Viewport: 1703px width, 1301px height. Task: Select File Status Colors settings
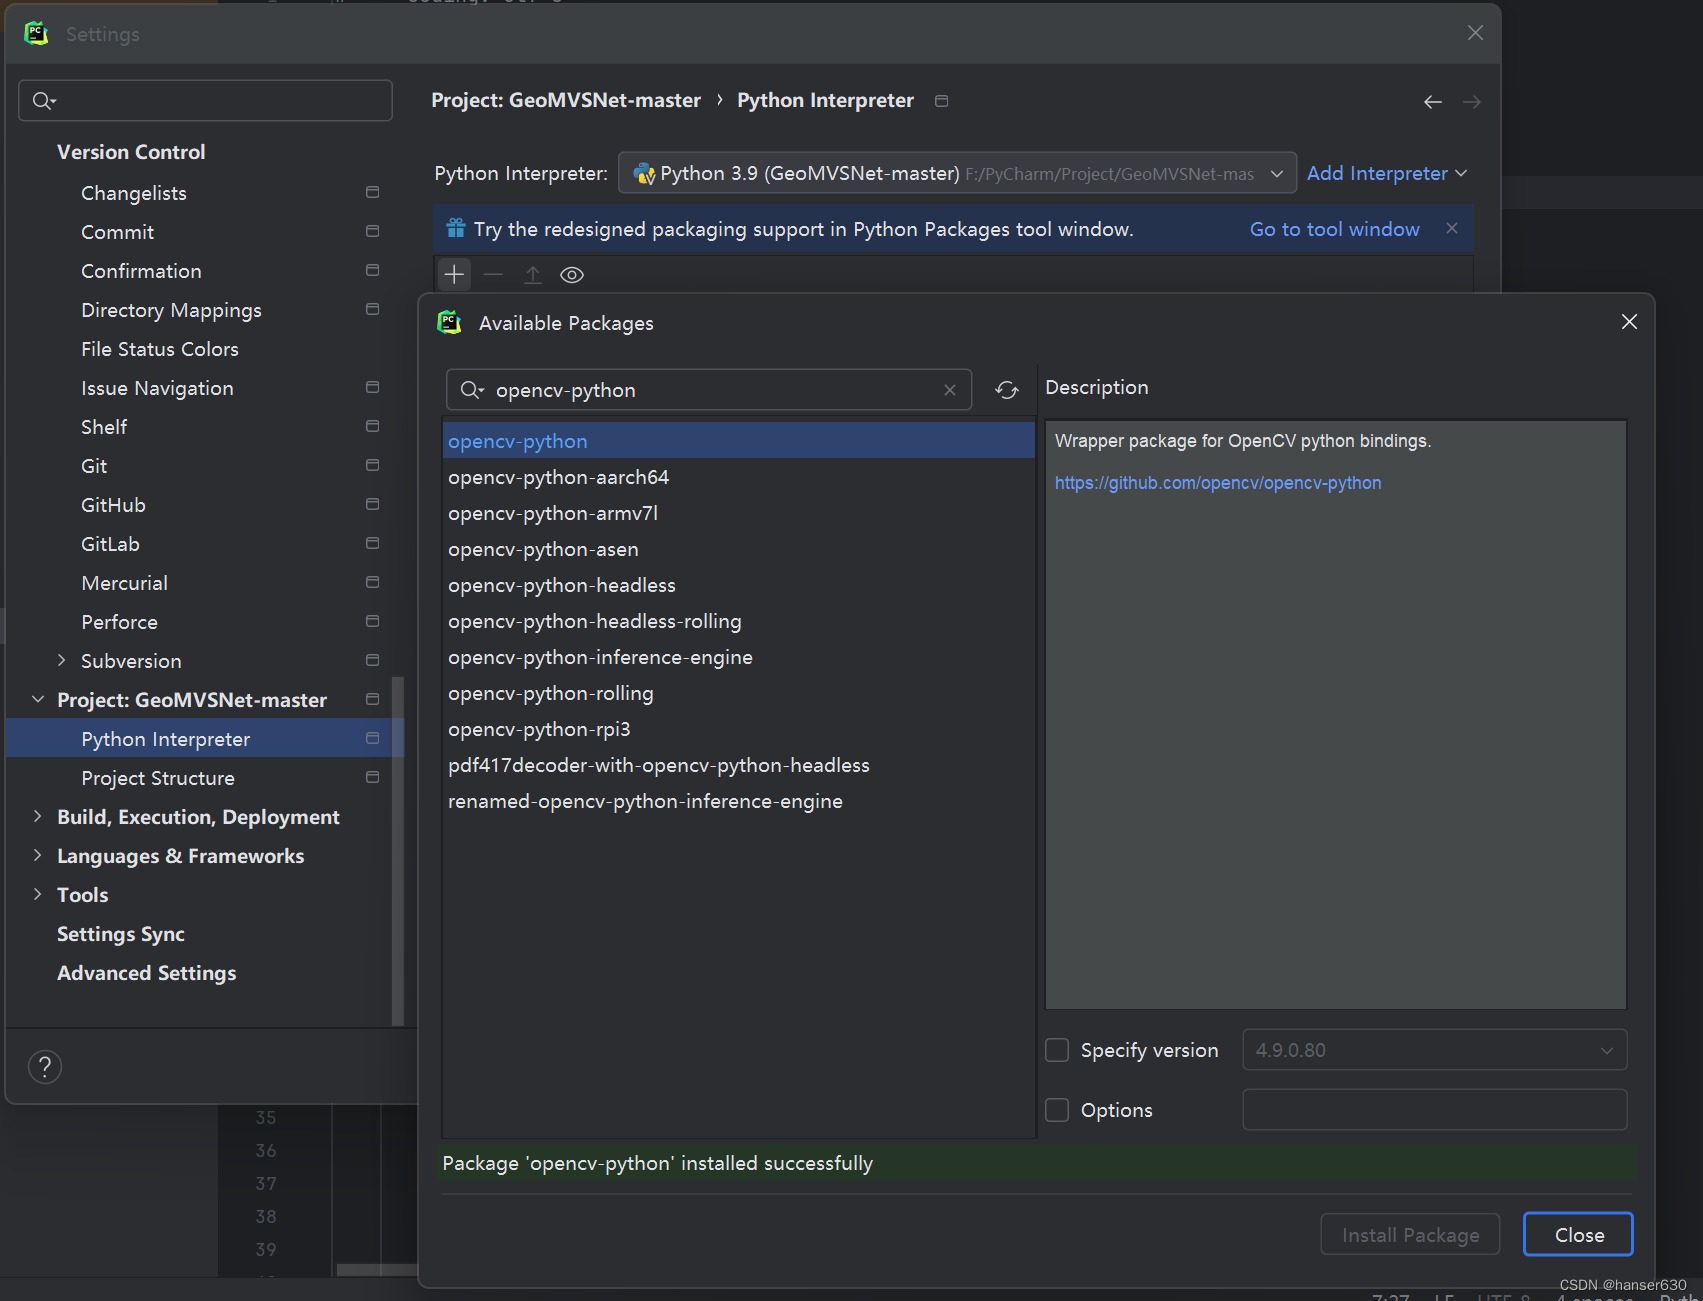pos(160,349)
